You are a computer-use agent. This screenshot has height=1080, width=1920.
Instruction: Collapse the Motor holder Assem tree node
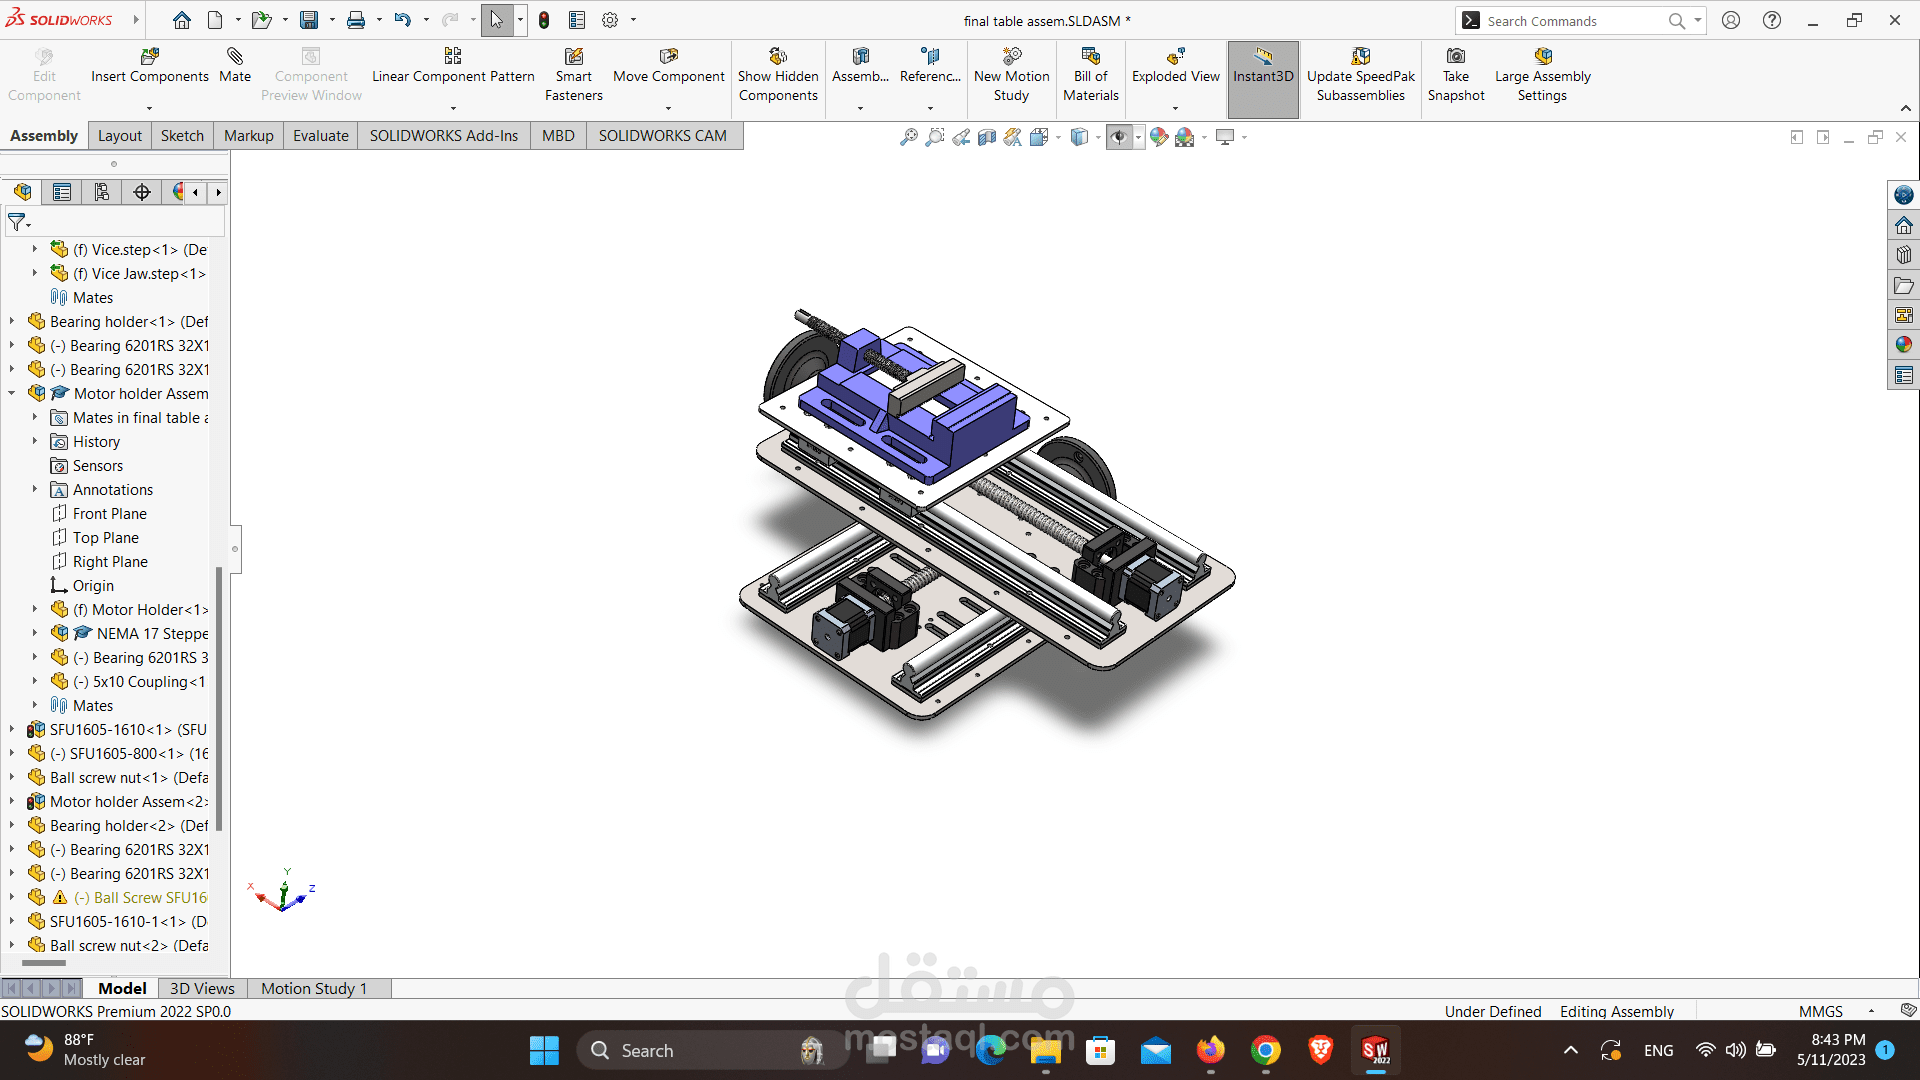(12, 393)
